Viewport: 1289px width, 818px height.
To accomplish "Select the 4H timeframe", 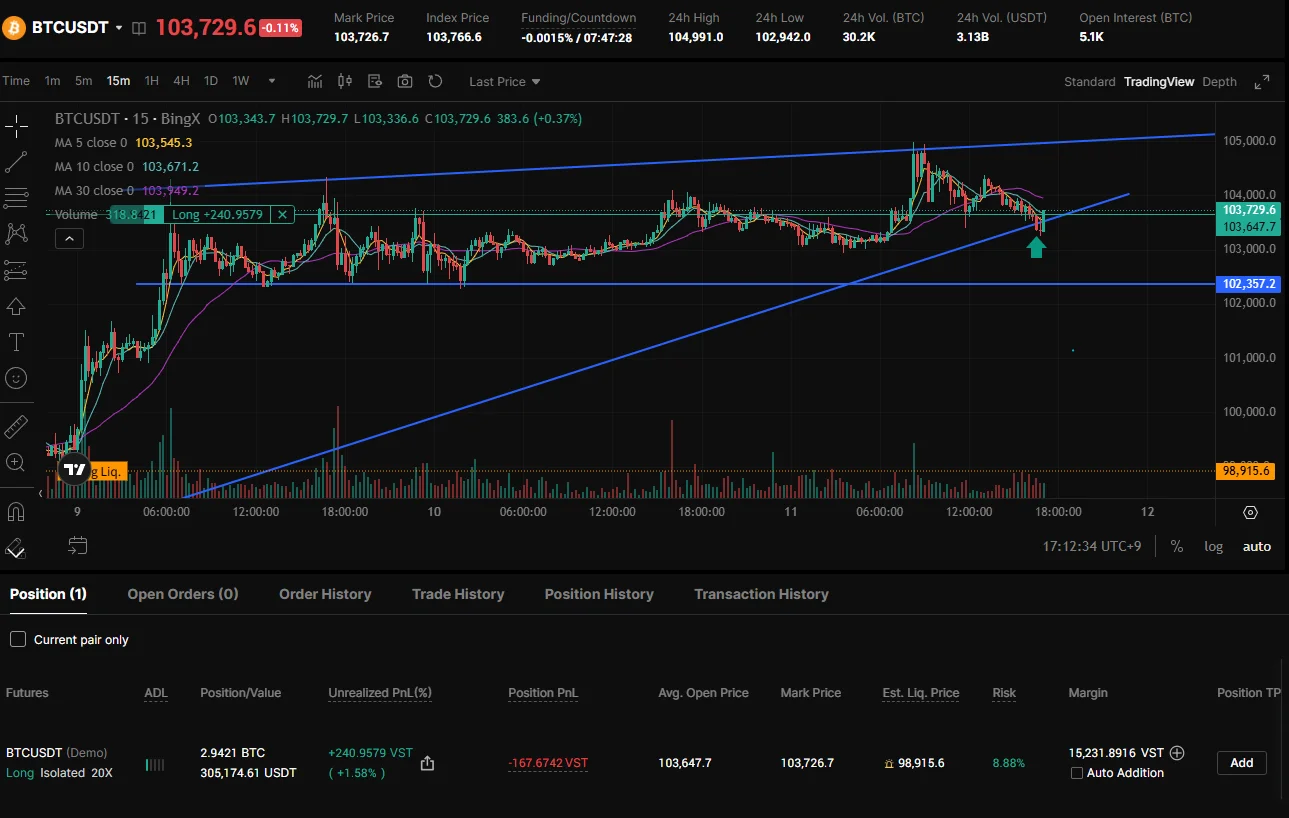I will pyautogui.click(x=181, y=81).
